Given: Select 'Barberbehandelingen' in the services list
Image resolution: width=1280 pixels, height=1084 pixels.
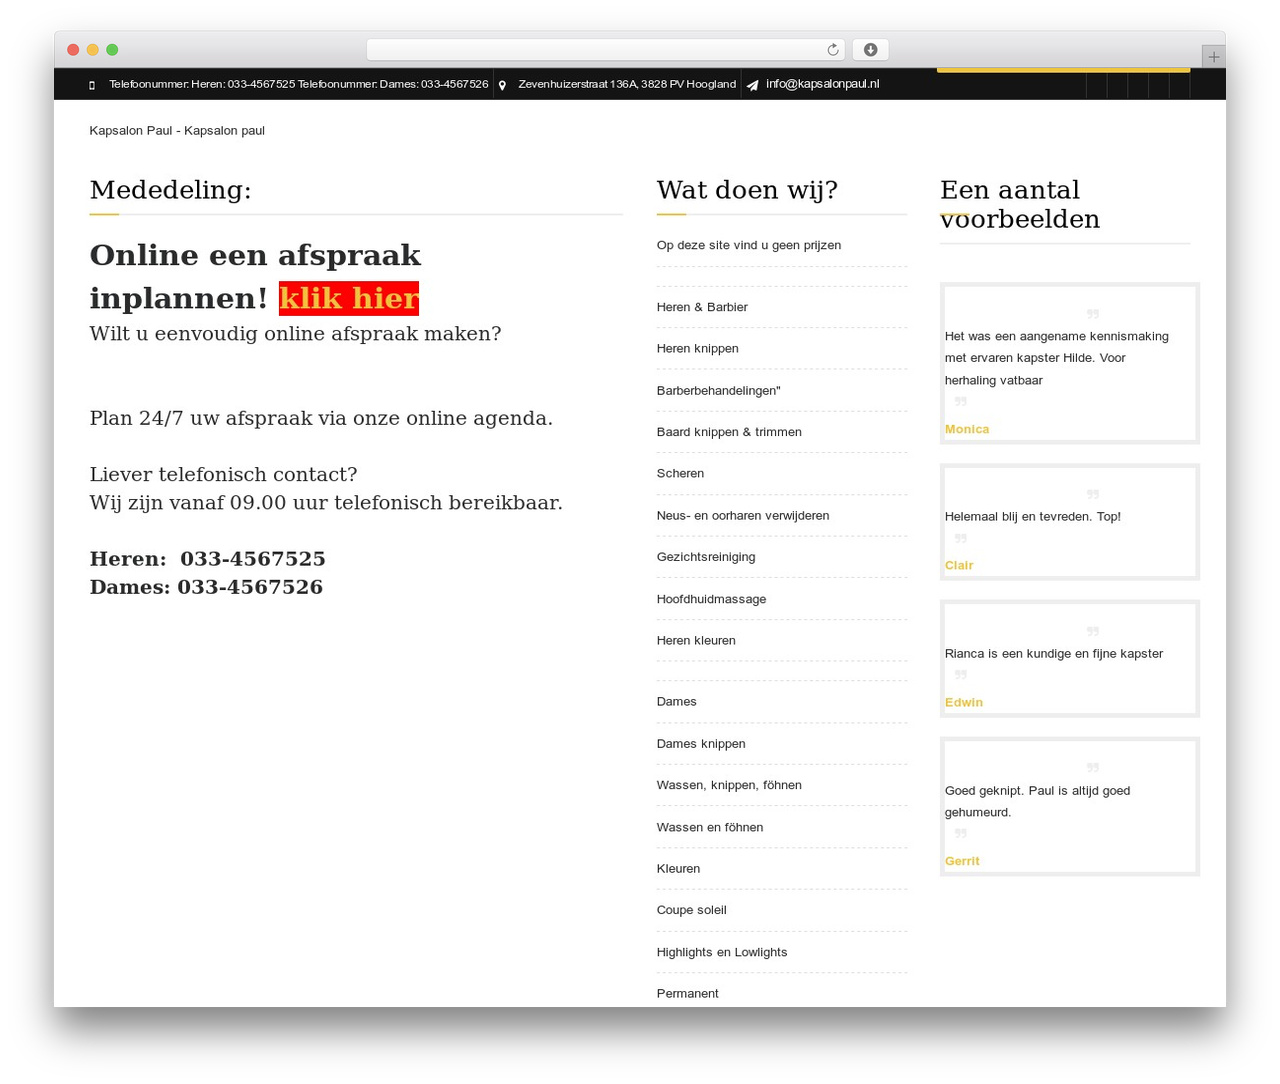Looking at the screenshot, I should point(718,391).
